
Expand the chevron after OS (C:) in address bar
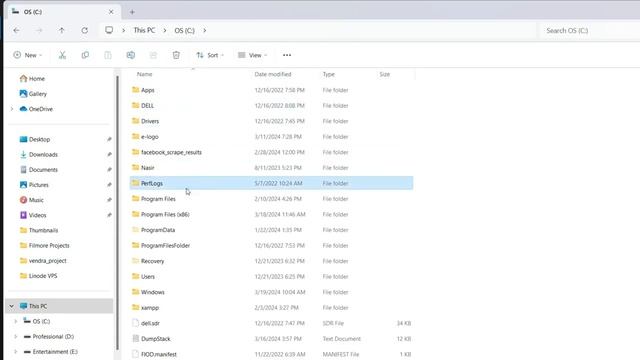204,31
